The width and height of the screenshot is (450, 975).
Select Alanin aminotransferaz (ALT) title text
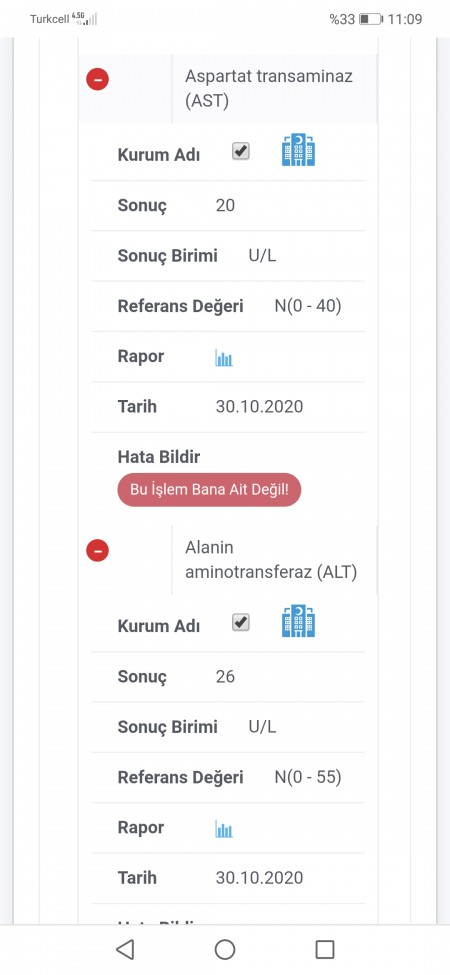point(271,560)
